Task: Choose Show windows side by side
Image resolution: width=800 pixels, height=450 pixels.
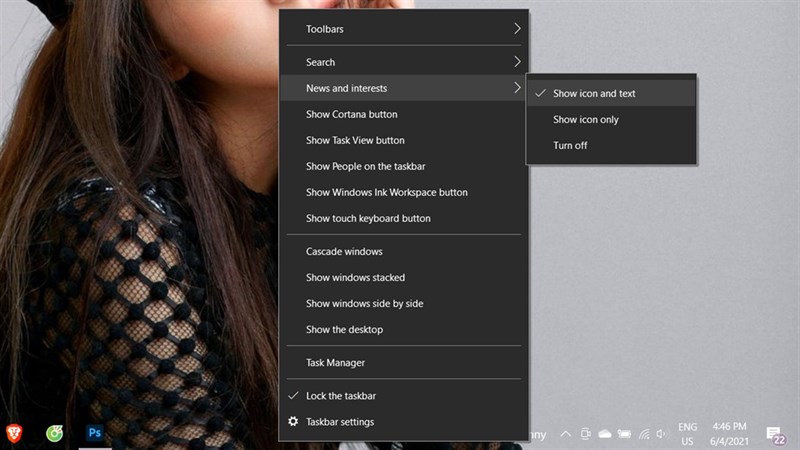Action: (x=404, y=304)
